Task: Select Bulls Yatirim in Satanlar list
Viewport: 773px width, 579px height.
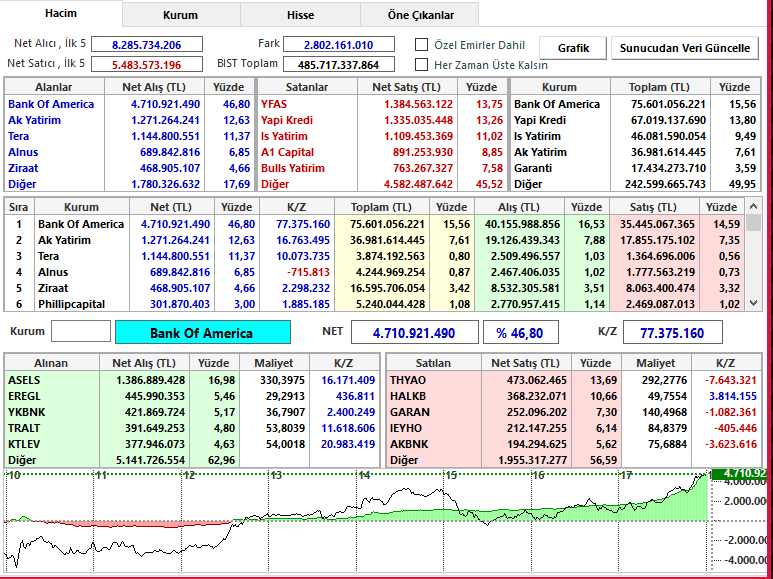Action: 293,168
